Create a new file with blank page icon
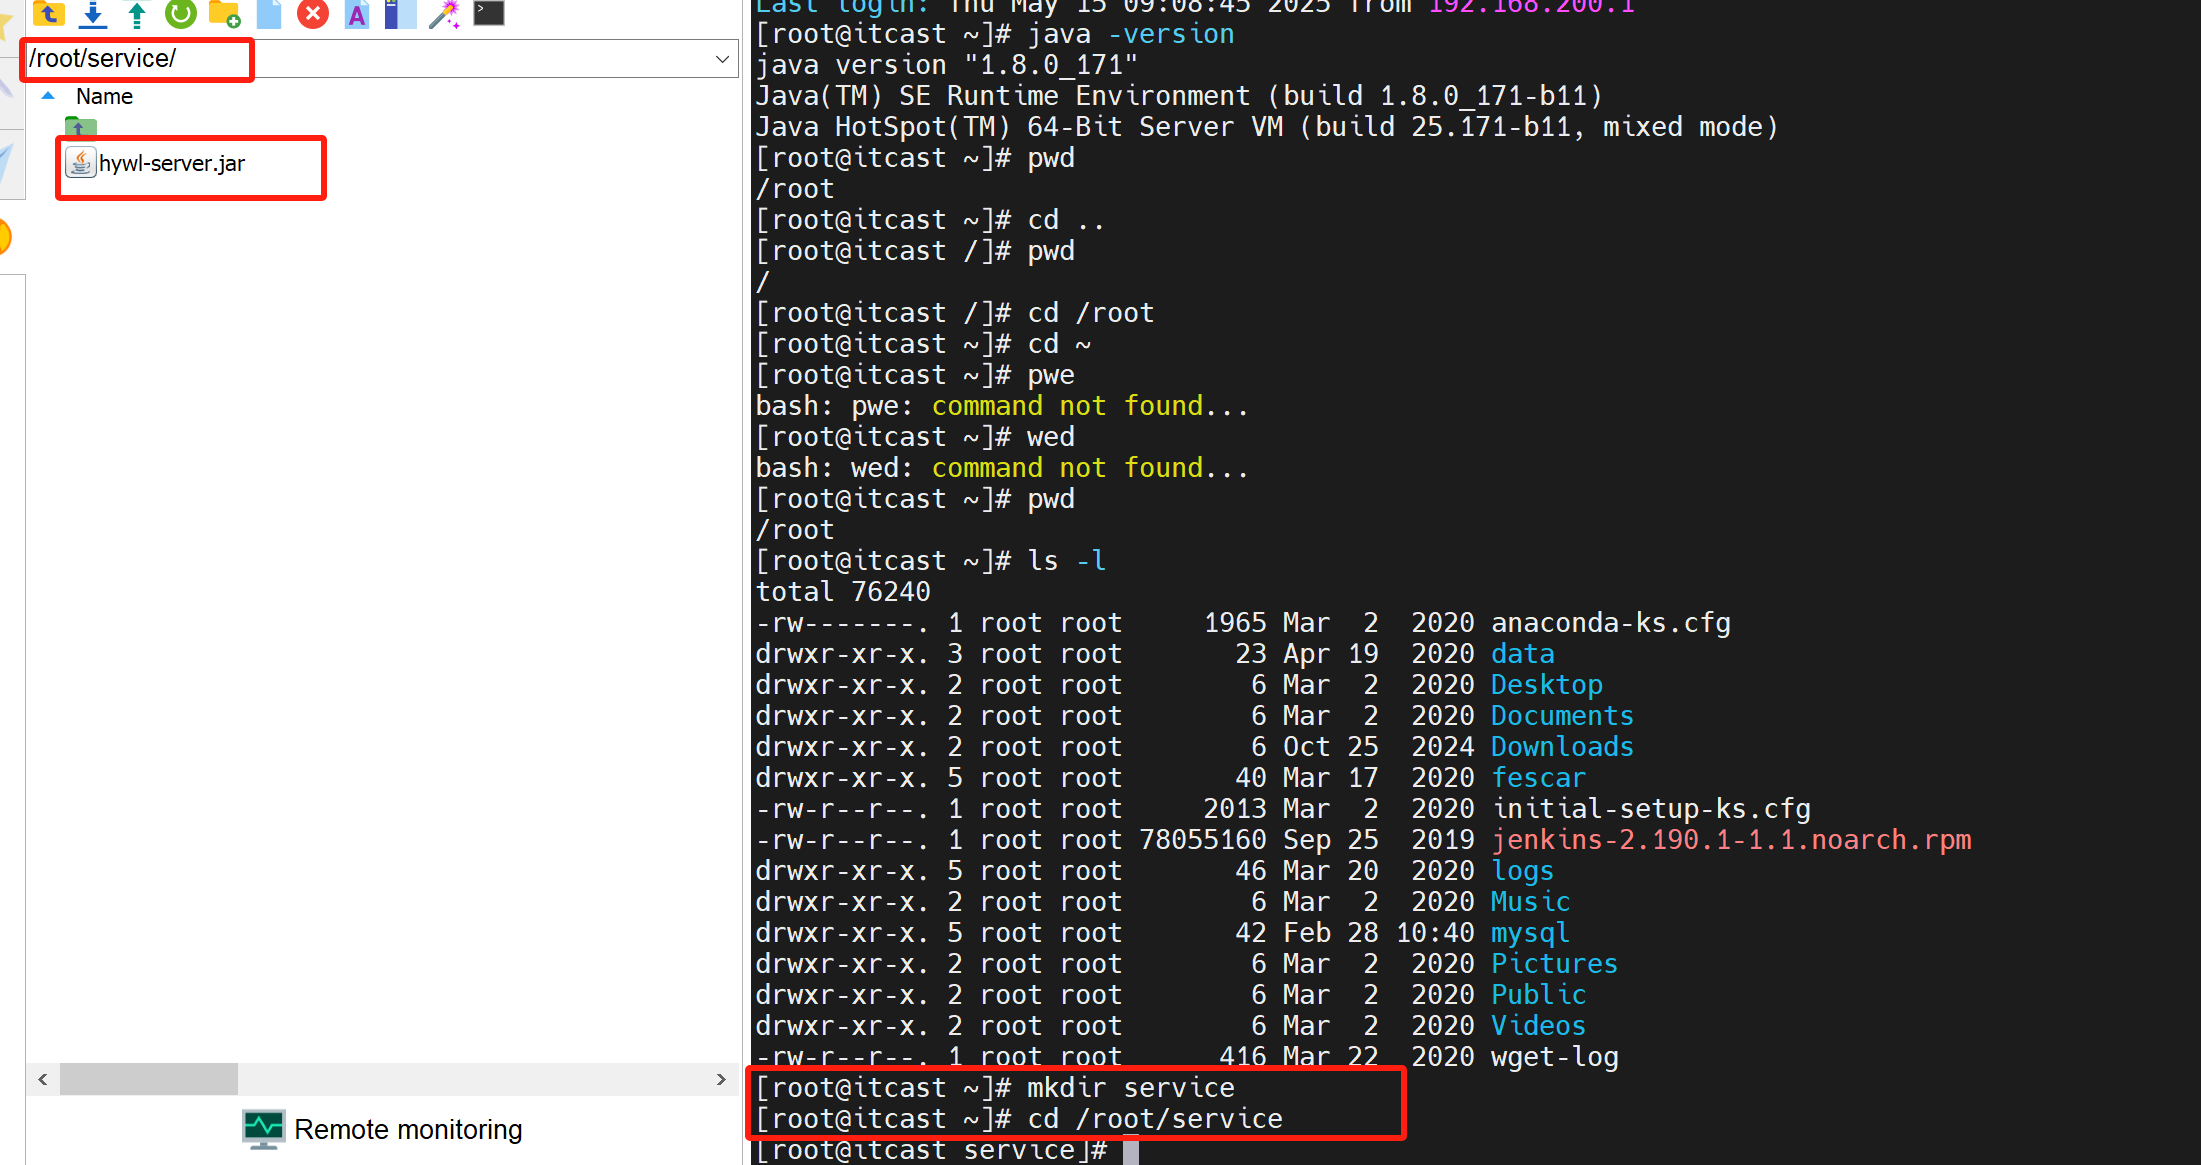Viewport: 2201px width, 1165px height. [269, 13]
